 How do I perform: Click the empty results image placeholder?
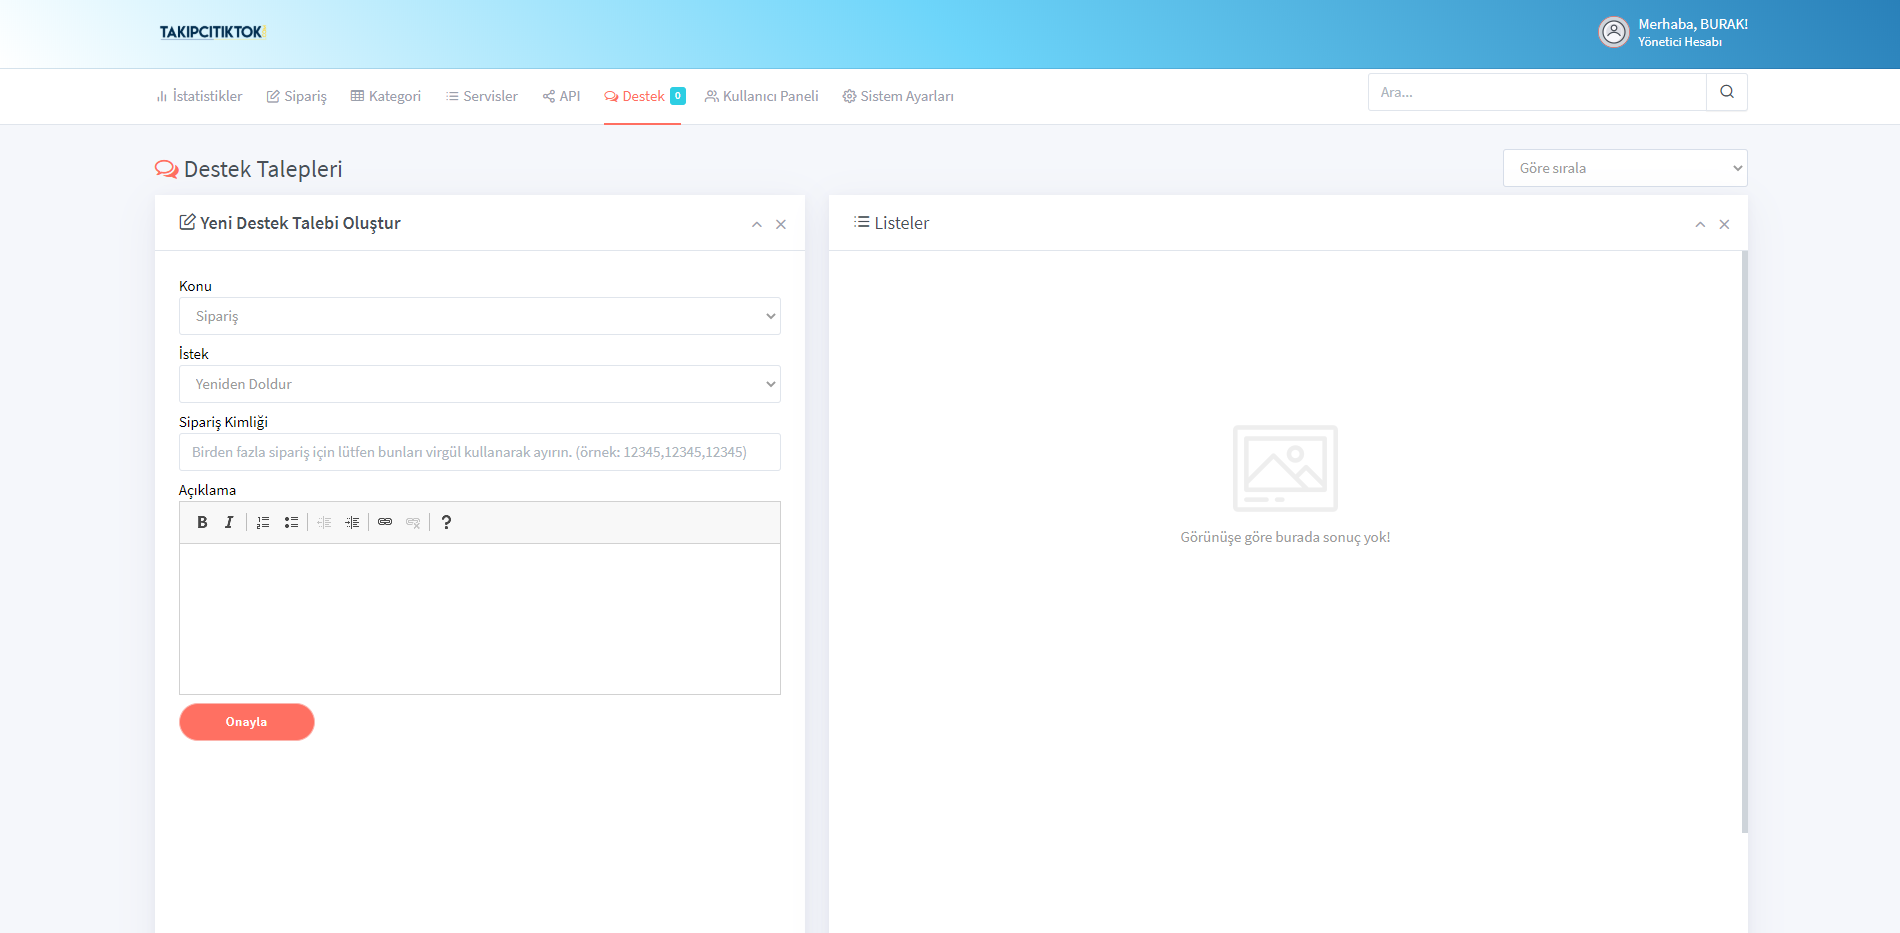(x=1285, y=468)
